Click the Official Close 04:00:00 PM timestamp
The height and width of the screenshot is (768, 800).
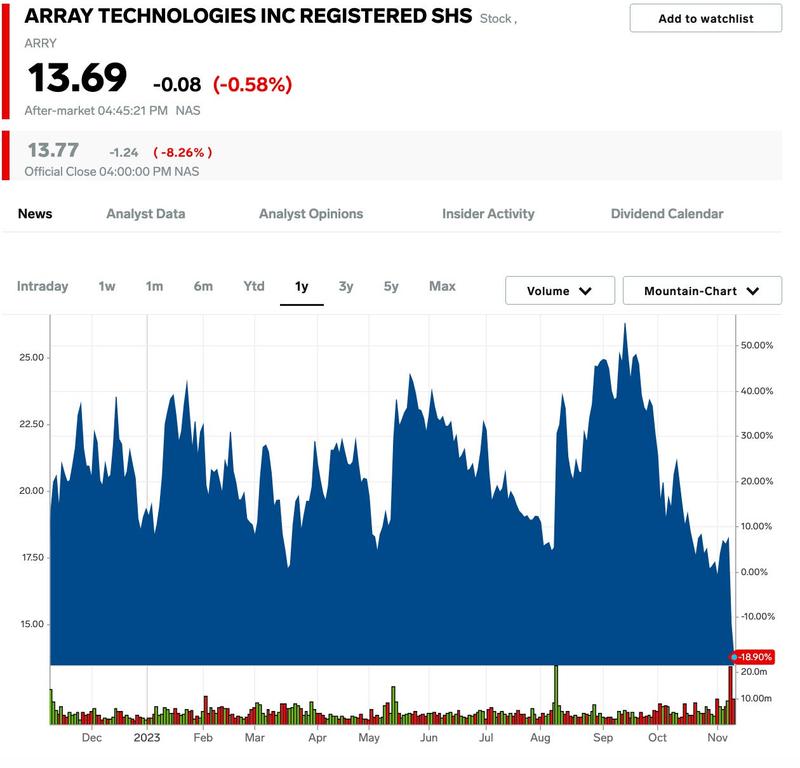98,171
